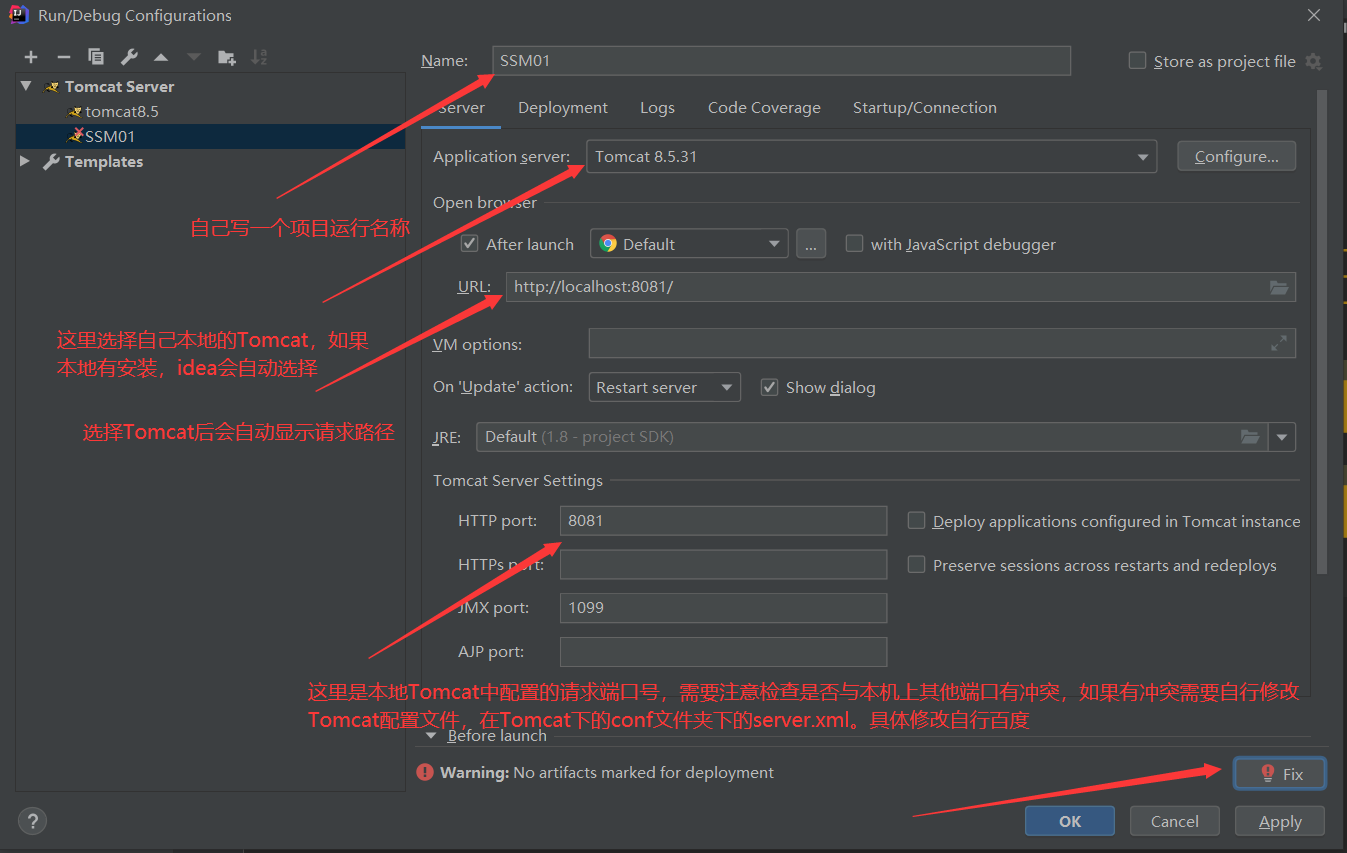The width and height of the screenshot is (1347, 853).
Task: Toggle the Show dialog checkbox
Action: pyautogui.click(x=769, y=387)
